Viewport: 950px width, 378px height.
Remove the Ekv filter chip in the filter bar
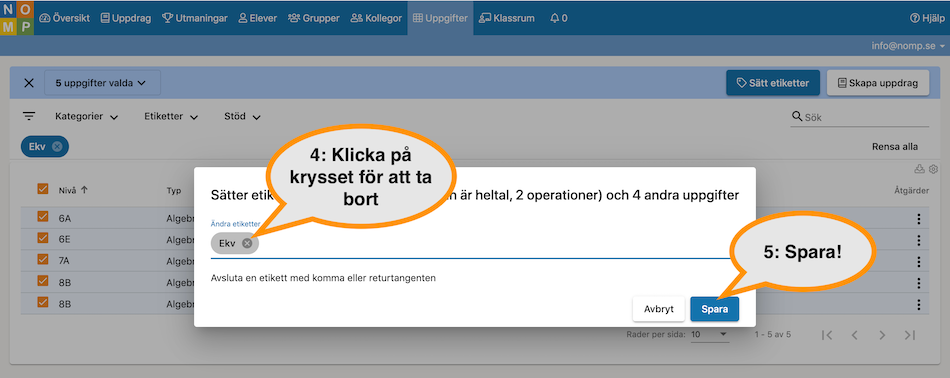pyautogui.click(x=56, y=147)
